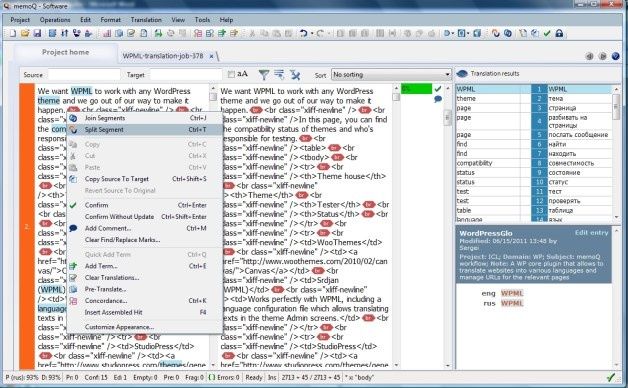Open the No sorting dropdown

(391, 74)
